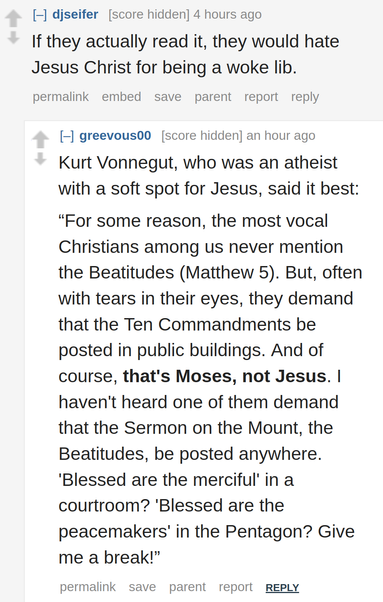Image resolution: width=383 pixels, height=602 pixels.
Task: Save djseifer's comment
Action: (x=168, y=97)
